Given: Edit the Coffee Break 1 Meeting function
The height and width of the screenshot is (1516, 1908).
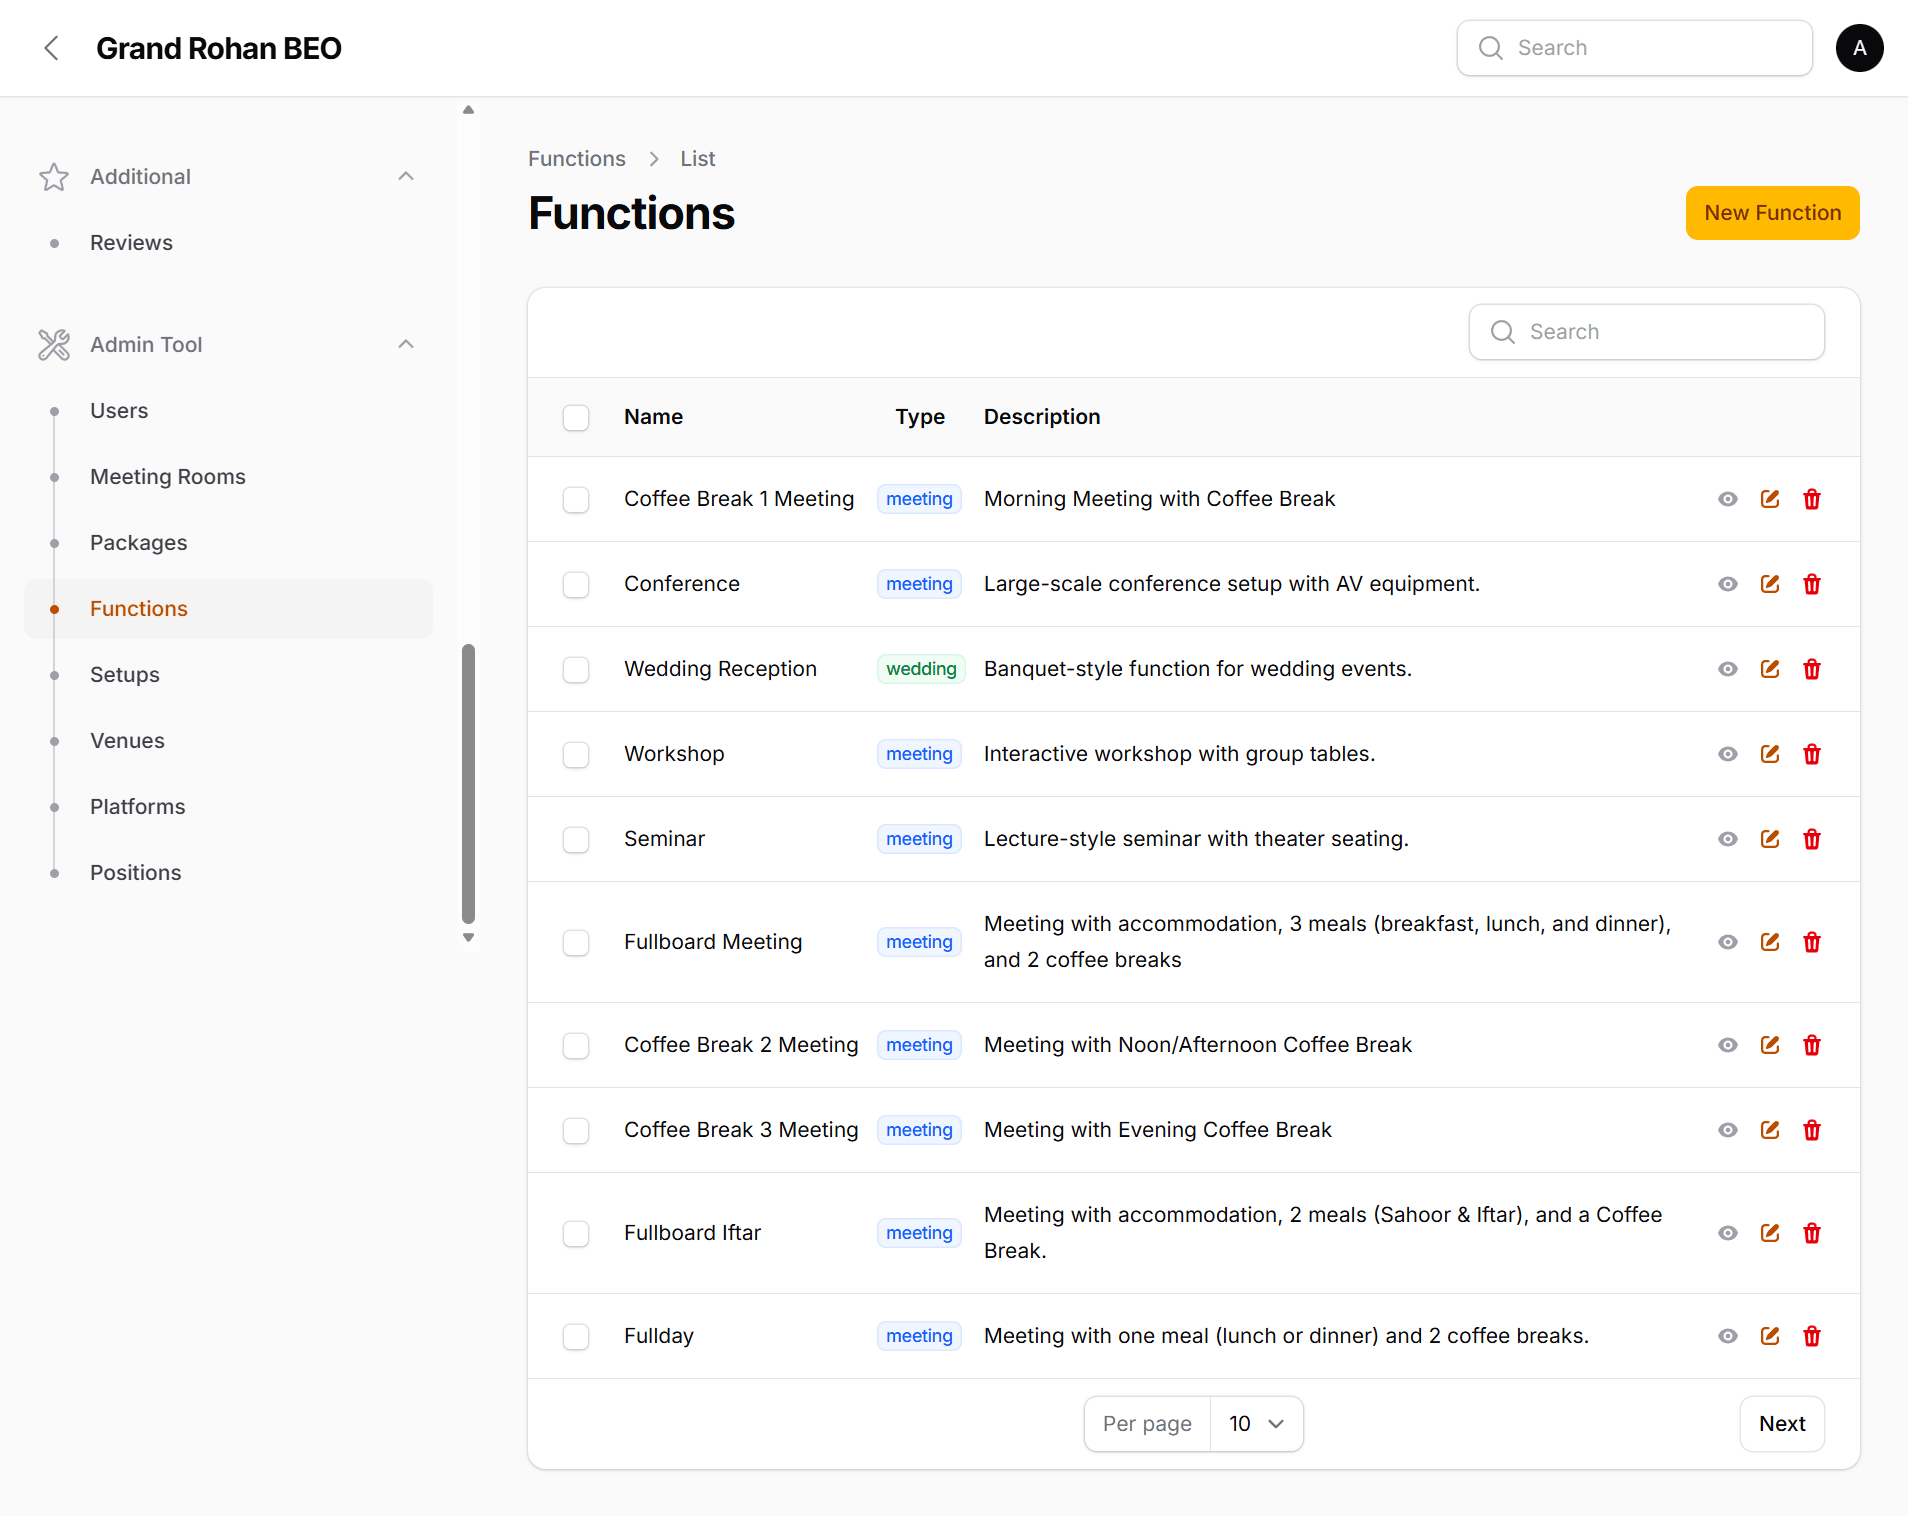Looking at the screenshot, I should [x=1770, y=499].
